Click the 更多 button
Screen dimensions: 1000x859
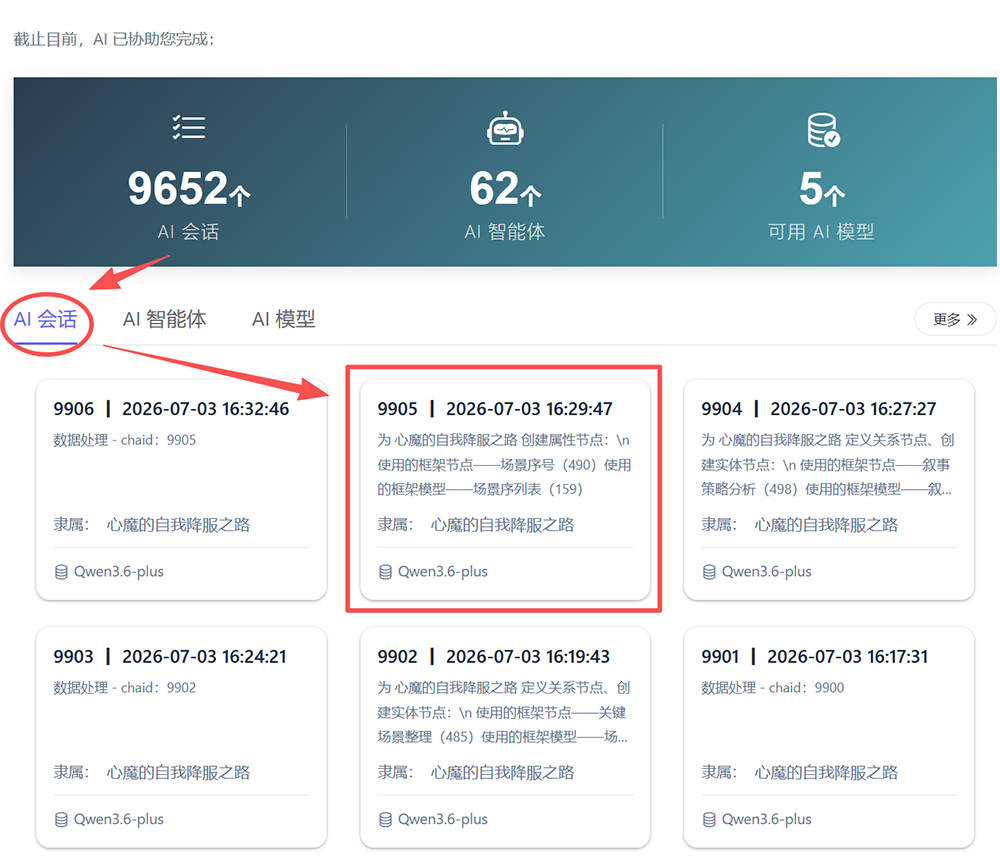(955, 319)
